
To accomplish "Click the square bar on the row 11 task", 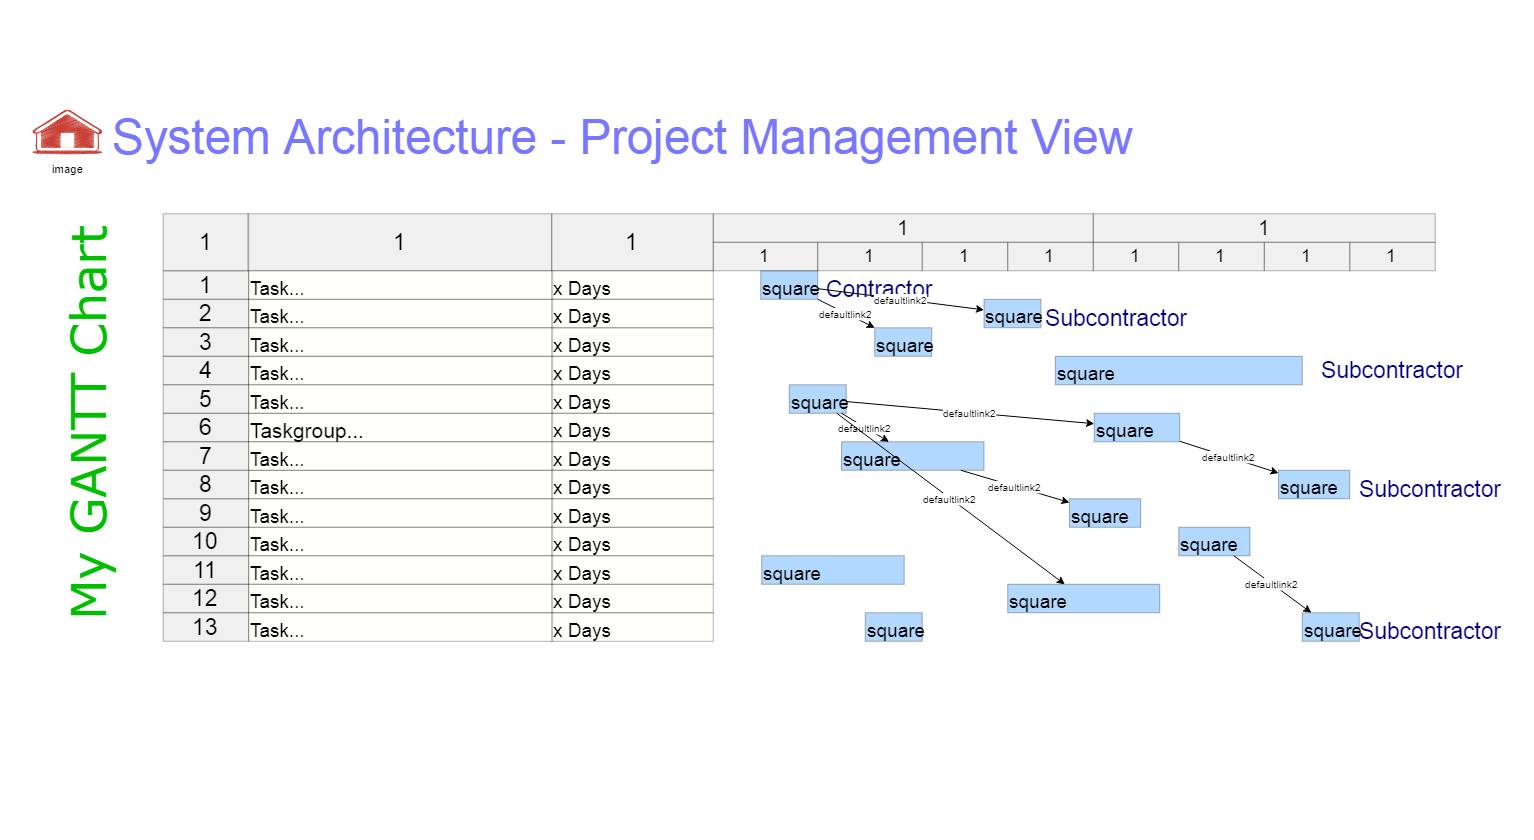I will click(x=832, y=569).
